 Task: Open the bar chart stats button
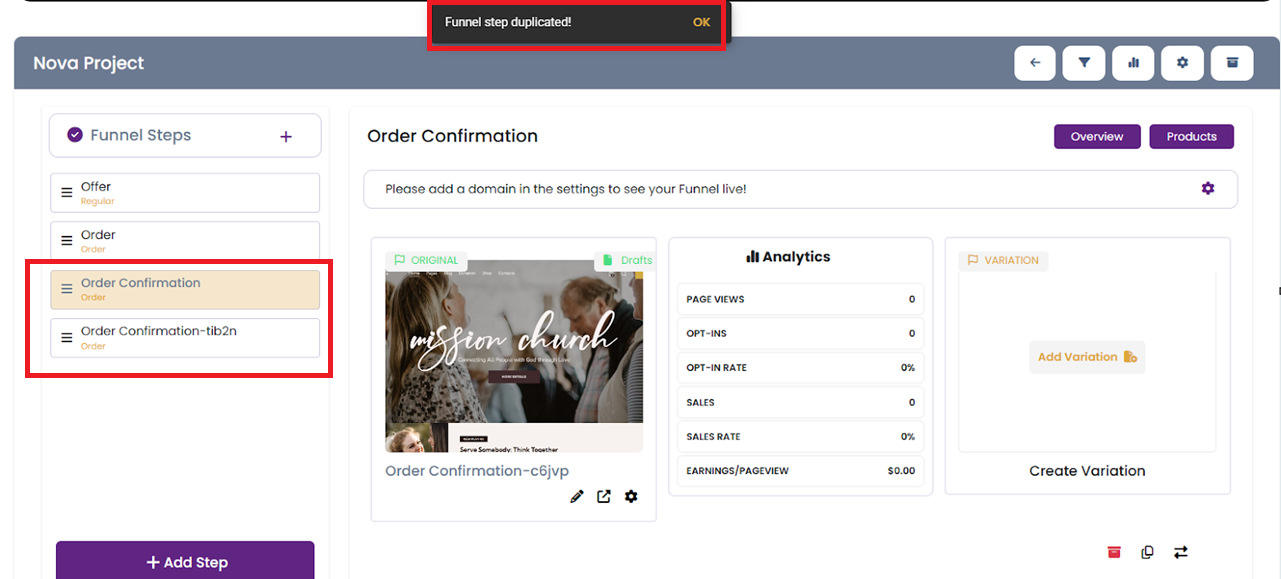pos(1133,63)
